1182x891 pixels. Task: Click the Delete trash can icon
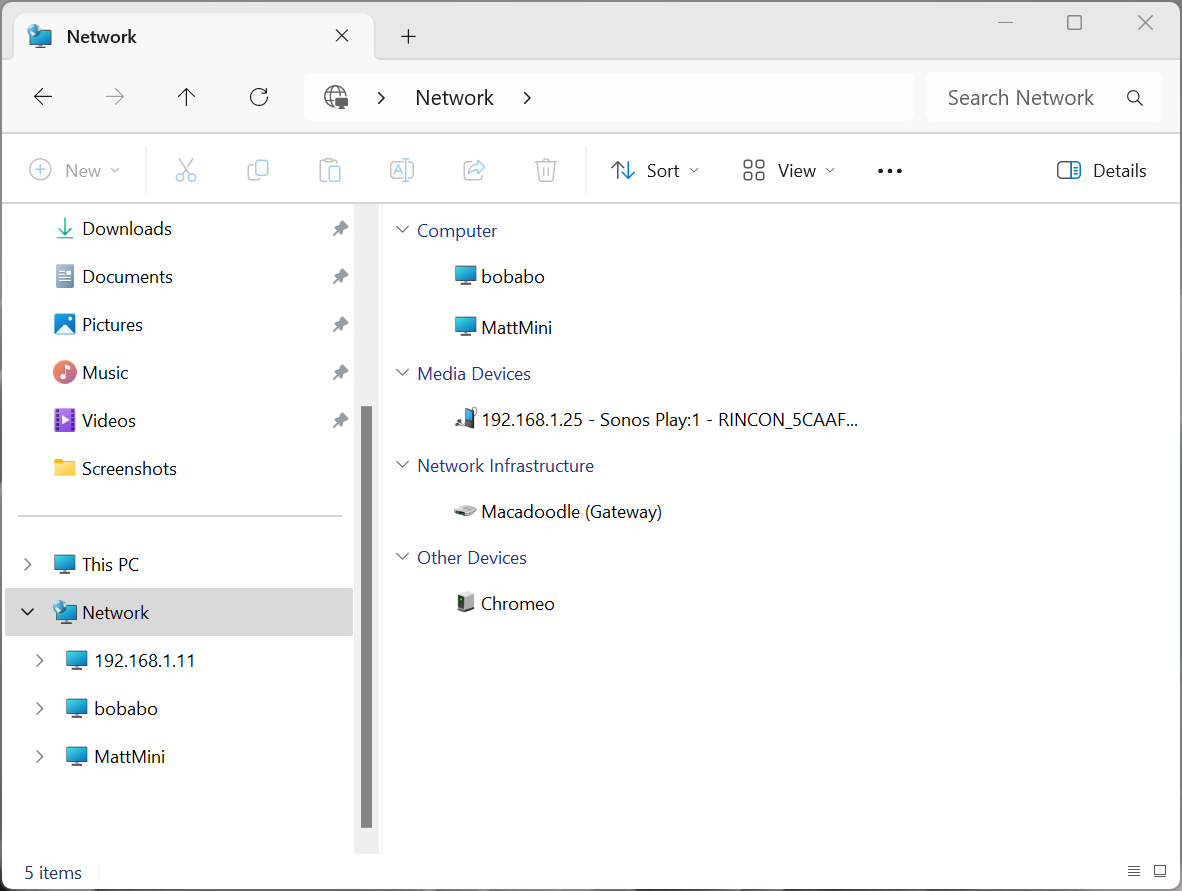coord(545,171)
